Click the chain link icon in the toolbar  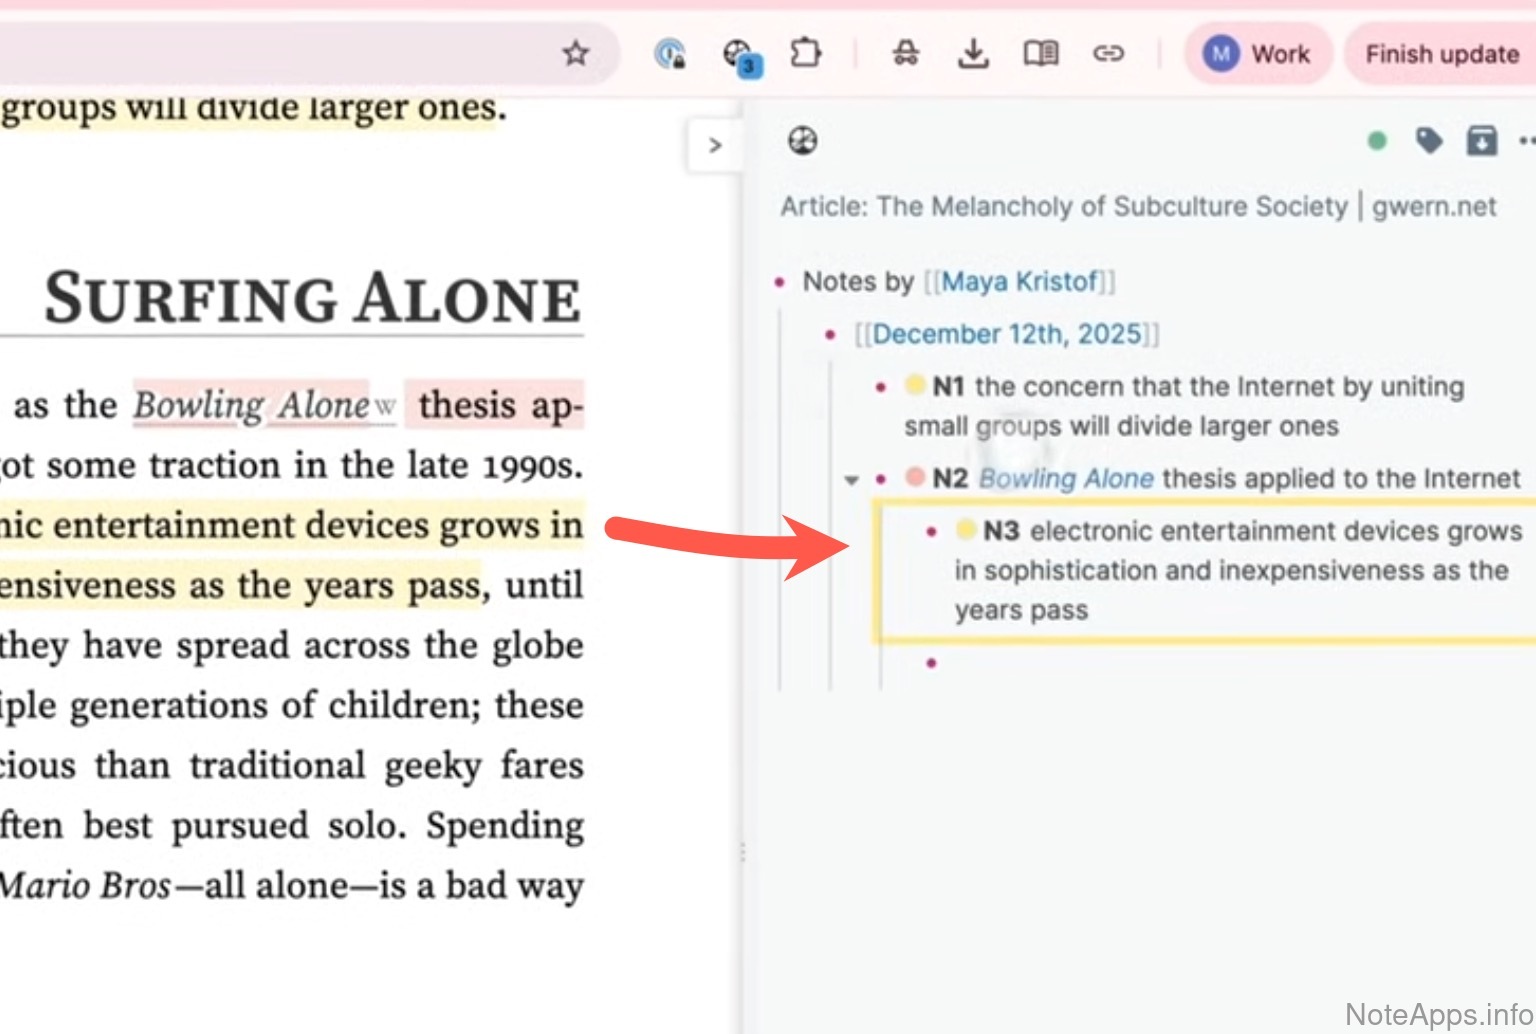coord(1108,53)
